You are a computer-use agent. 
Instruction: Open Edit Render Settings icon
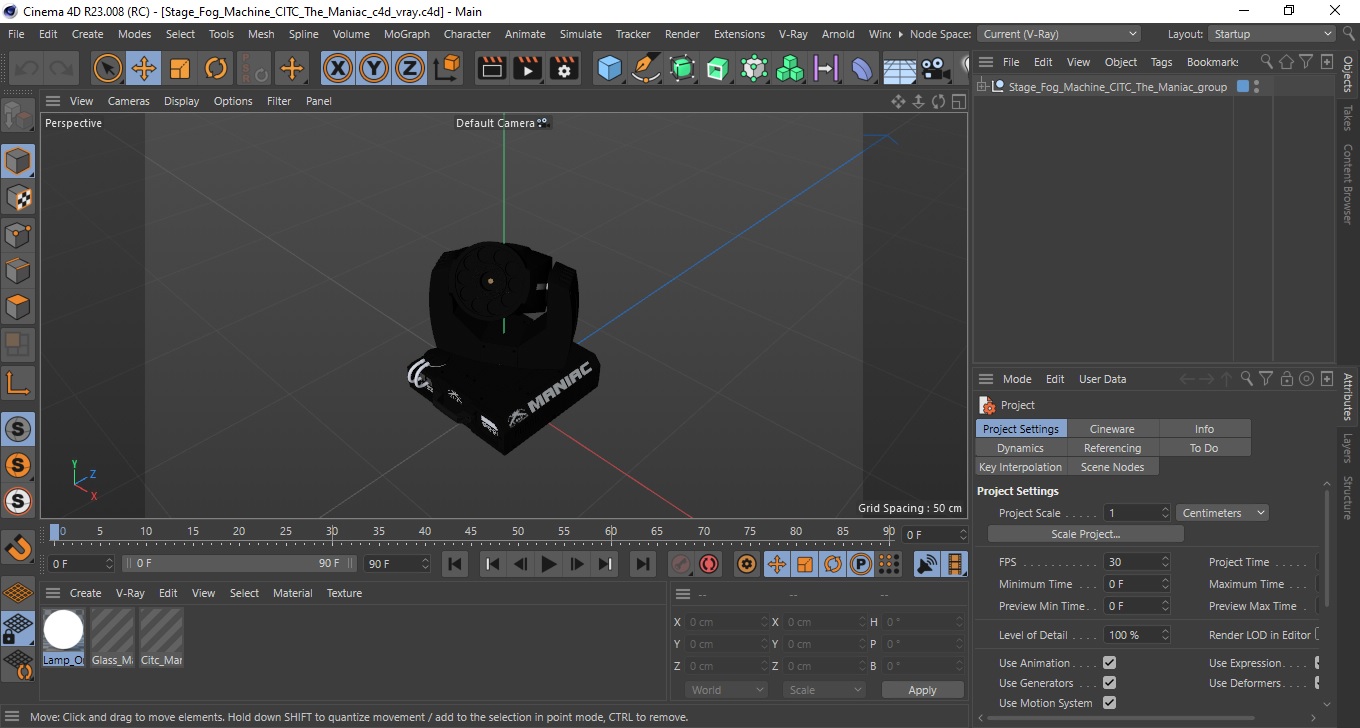click(564, 68)
